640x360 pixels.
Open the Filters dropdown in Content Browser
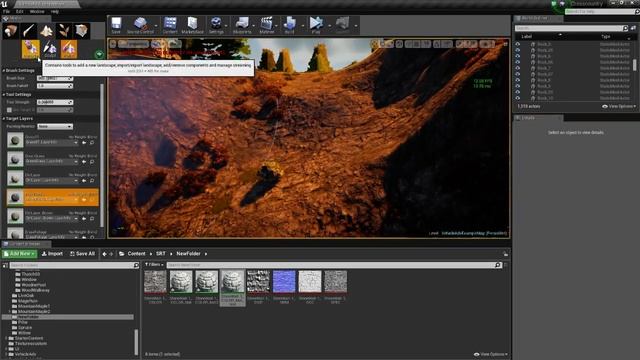click(153, 265)
